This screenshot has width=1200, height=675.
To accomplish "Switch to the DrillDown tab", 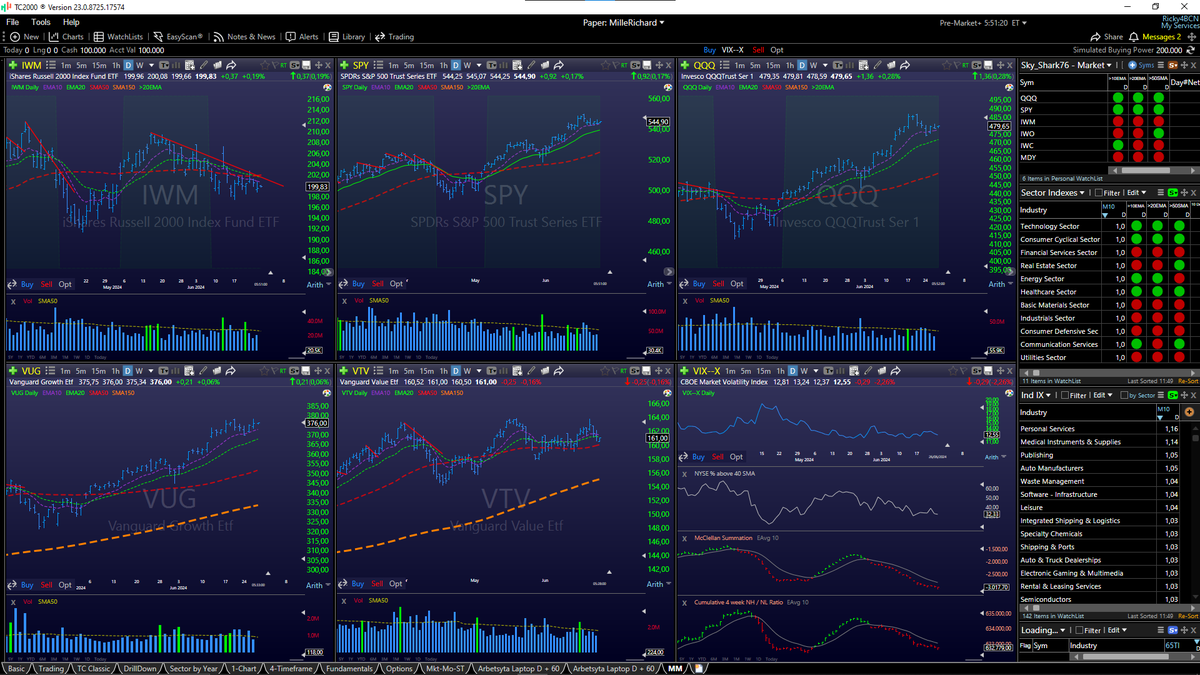I will (140, 668).
